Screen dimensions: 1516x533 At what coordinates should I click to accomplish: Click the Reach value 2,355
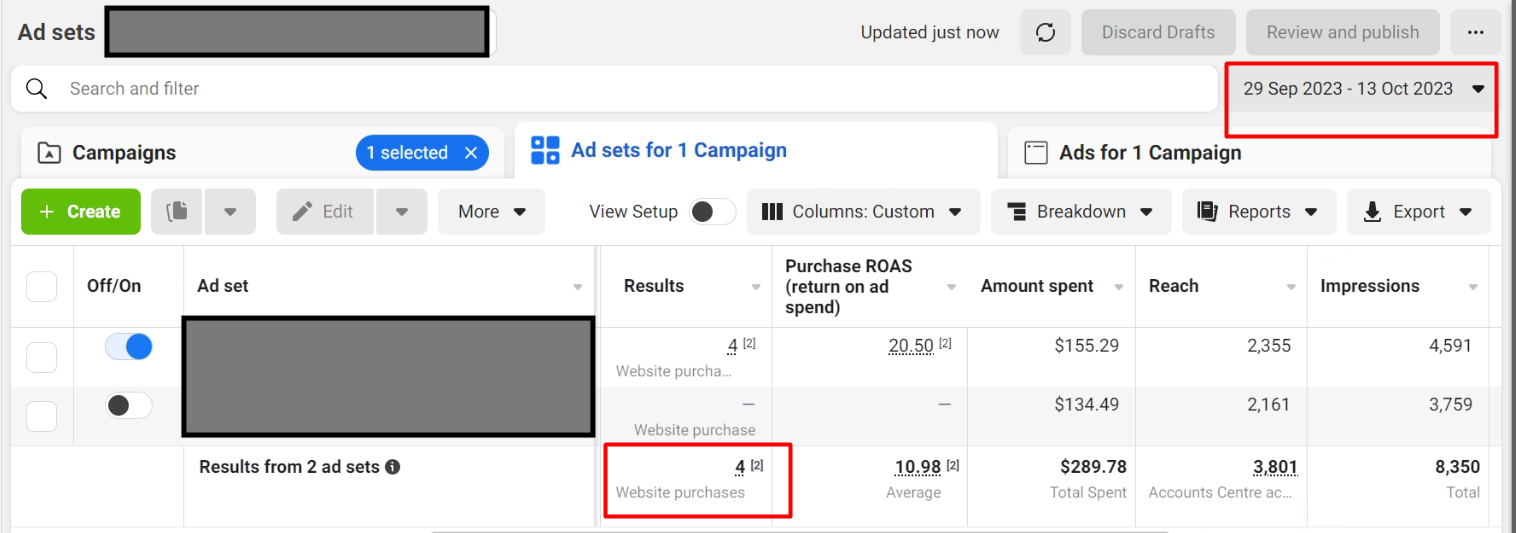pos(1267,346)
